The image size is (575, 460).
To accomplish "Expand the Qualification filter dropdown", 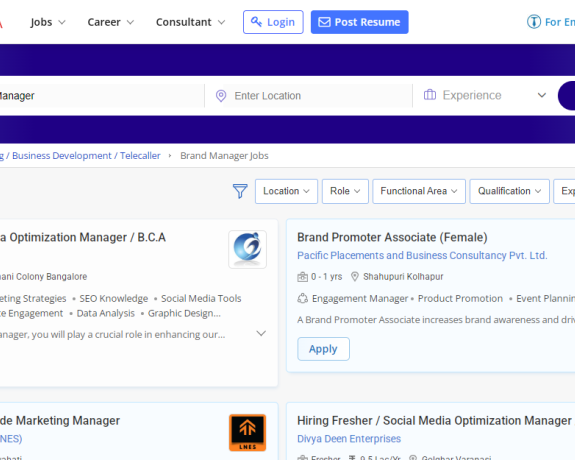I will coord(509,191).
